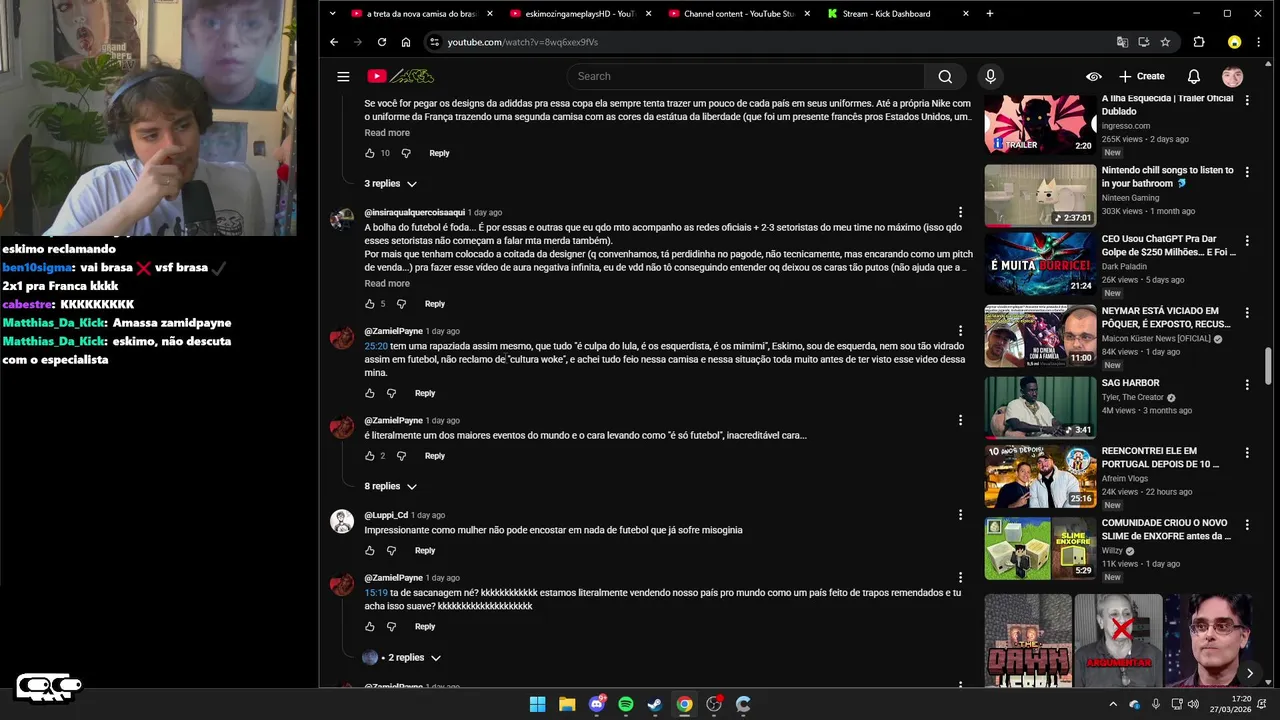Open the browser home page
1280x720 pixels.
[406, 42]
